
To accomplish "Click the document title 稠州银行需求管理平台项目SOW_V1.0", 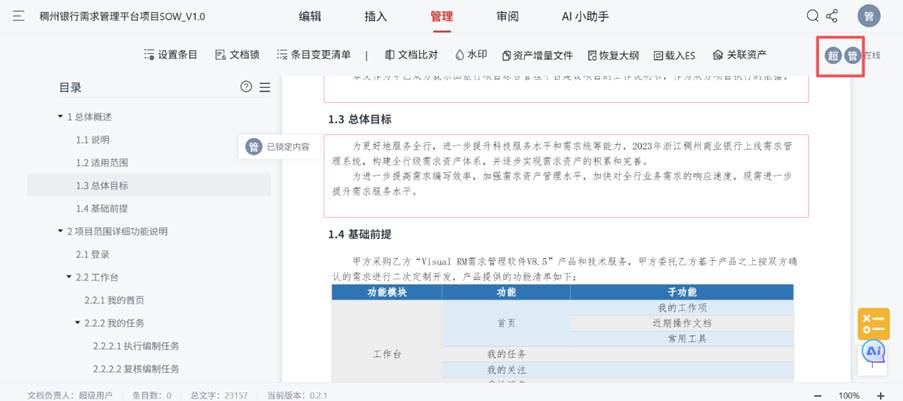I will 122,16.
